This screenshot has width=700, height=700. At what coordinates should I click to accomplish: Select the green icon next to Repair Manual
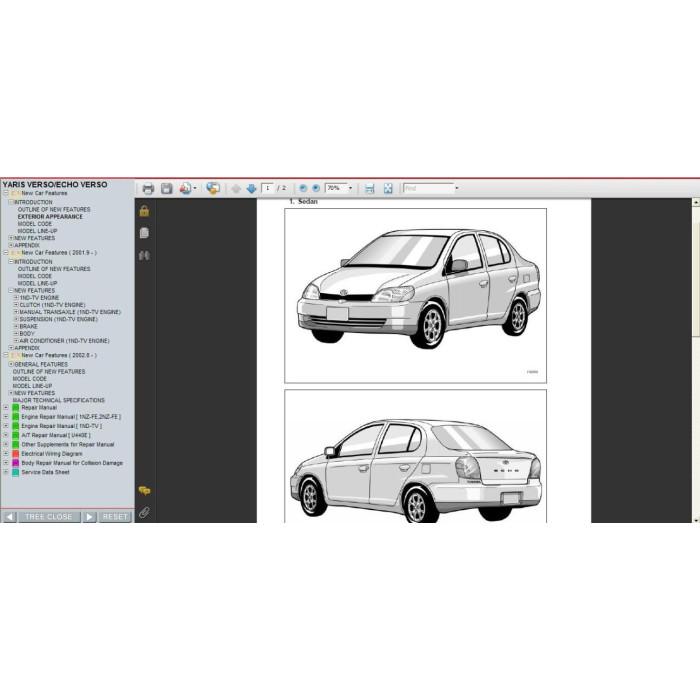pyautogui.click(x=16, y=408)
